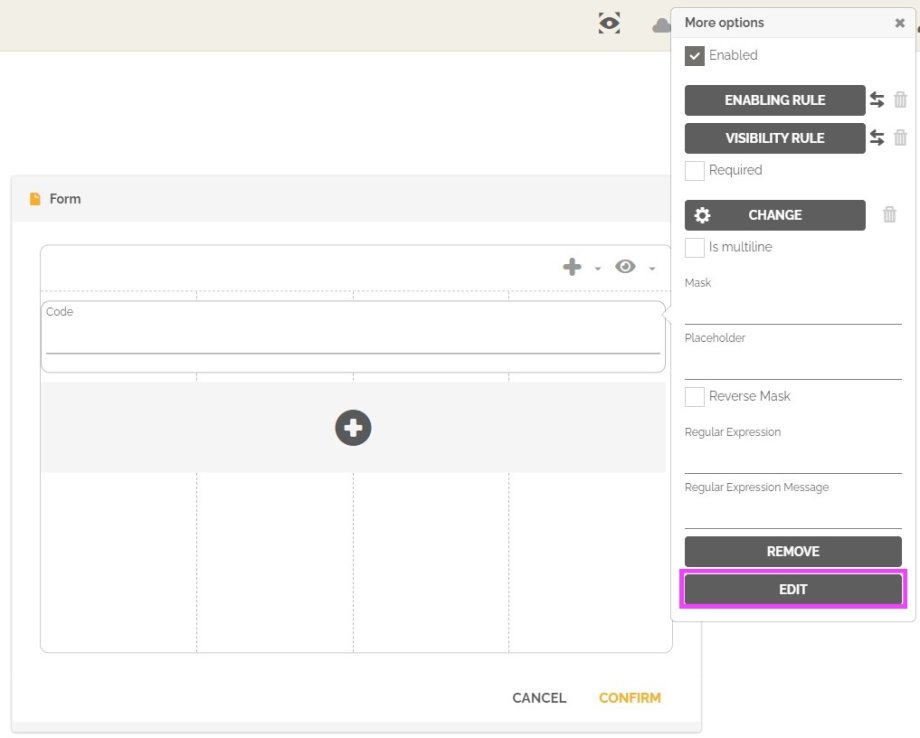Click the cloud icon in top bar
Viewport: 920px width, 738px height.
pyautogui.click(x=661, y=25)
